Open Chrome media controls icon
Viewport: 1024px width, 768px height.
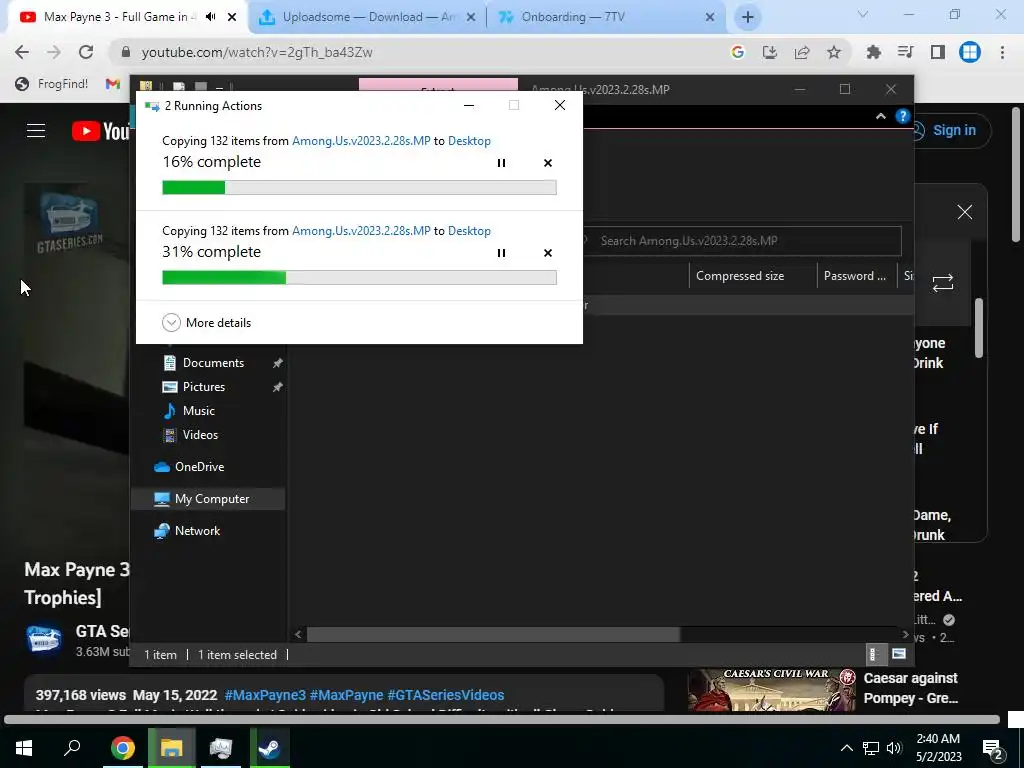[x=905, y=52]
